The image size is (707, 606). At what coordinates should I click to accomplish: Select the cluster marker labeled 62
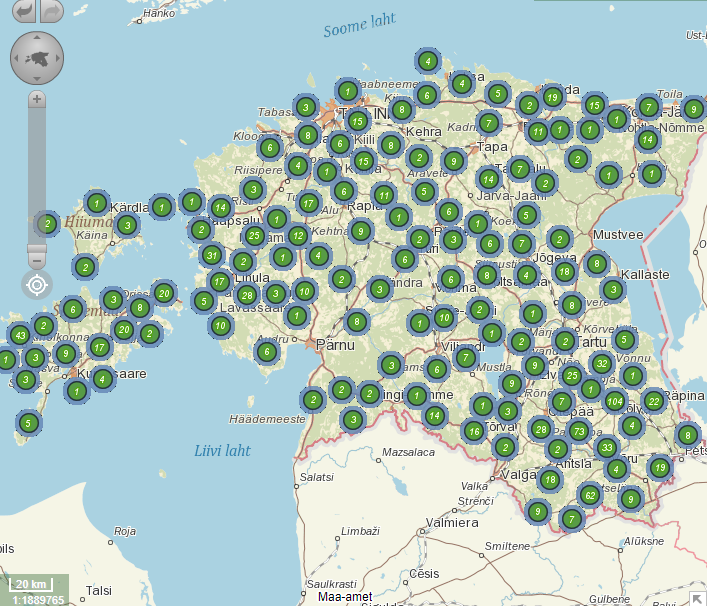[590, 495]
